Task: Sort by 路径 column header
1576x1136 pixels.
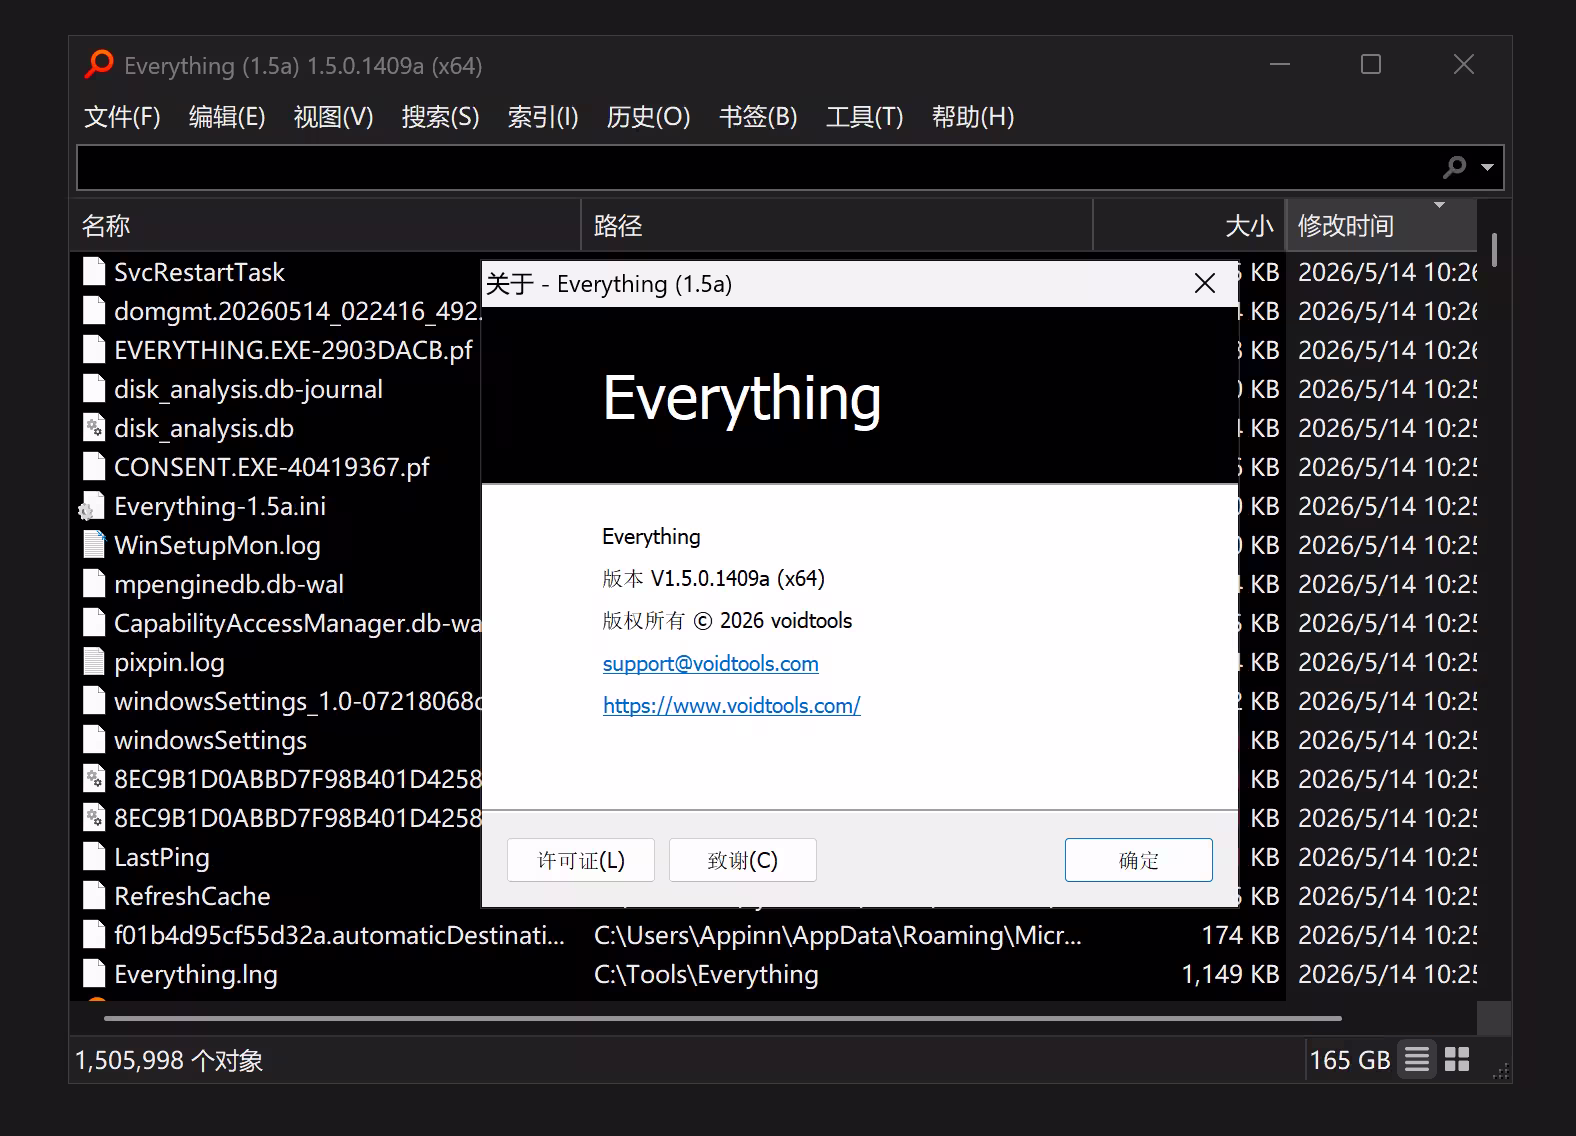Action: click(837, 226)
